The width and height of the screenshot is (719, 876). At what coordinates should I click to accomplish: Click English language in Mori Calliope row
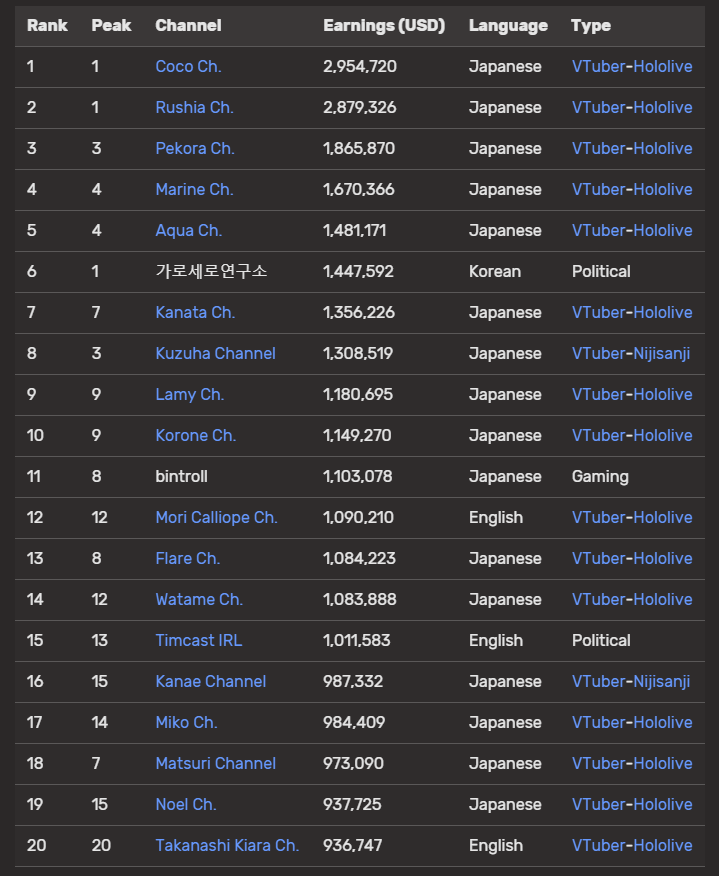tap(496, 517)
